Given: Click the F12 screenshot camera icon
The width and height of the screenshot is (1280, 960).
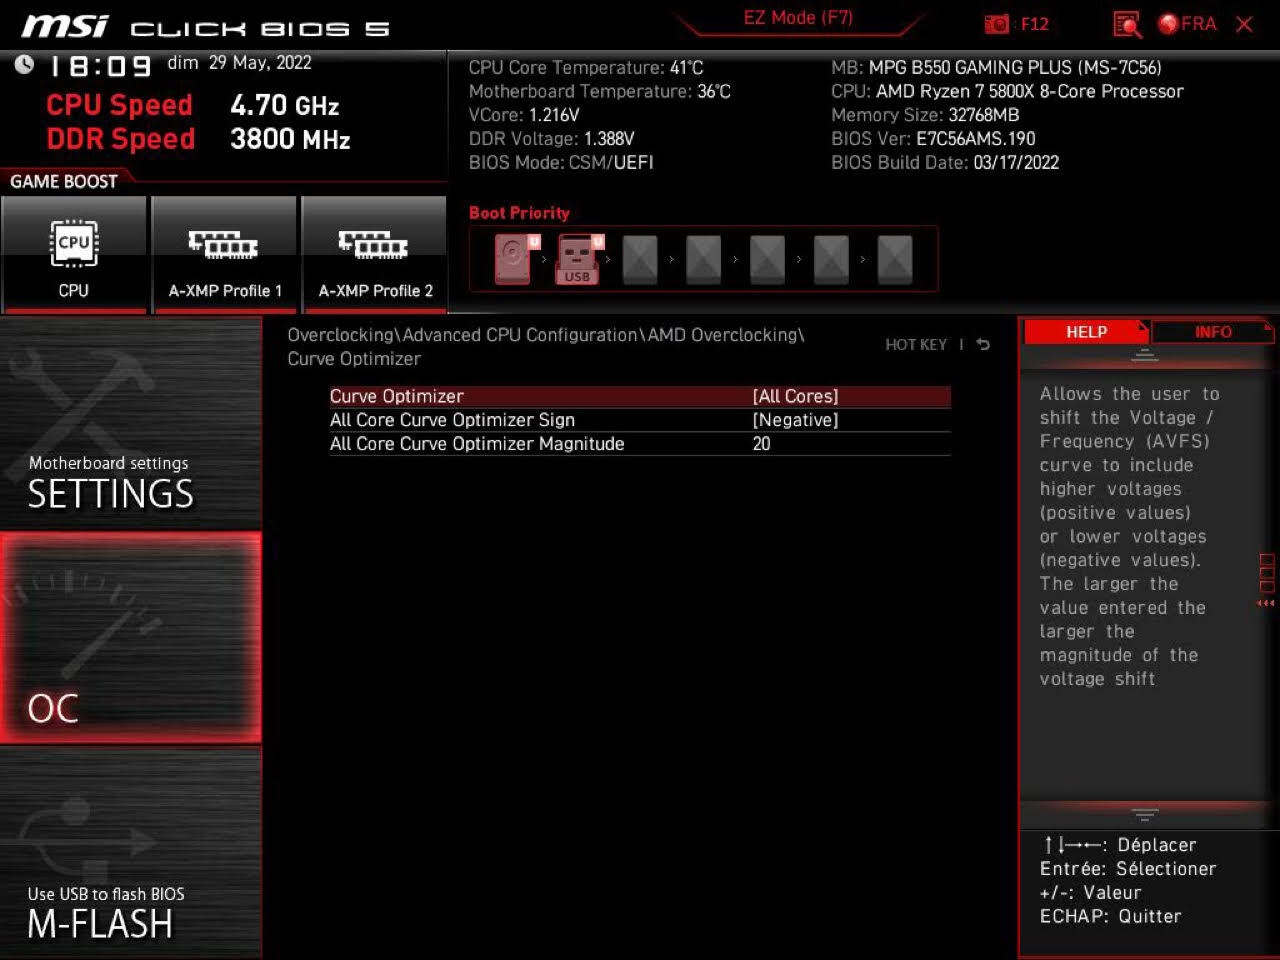Looking at the screenshot, I should (x=997, y=24).
